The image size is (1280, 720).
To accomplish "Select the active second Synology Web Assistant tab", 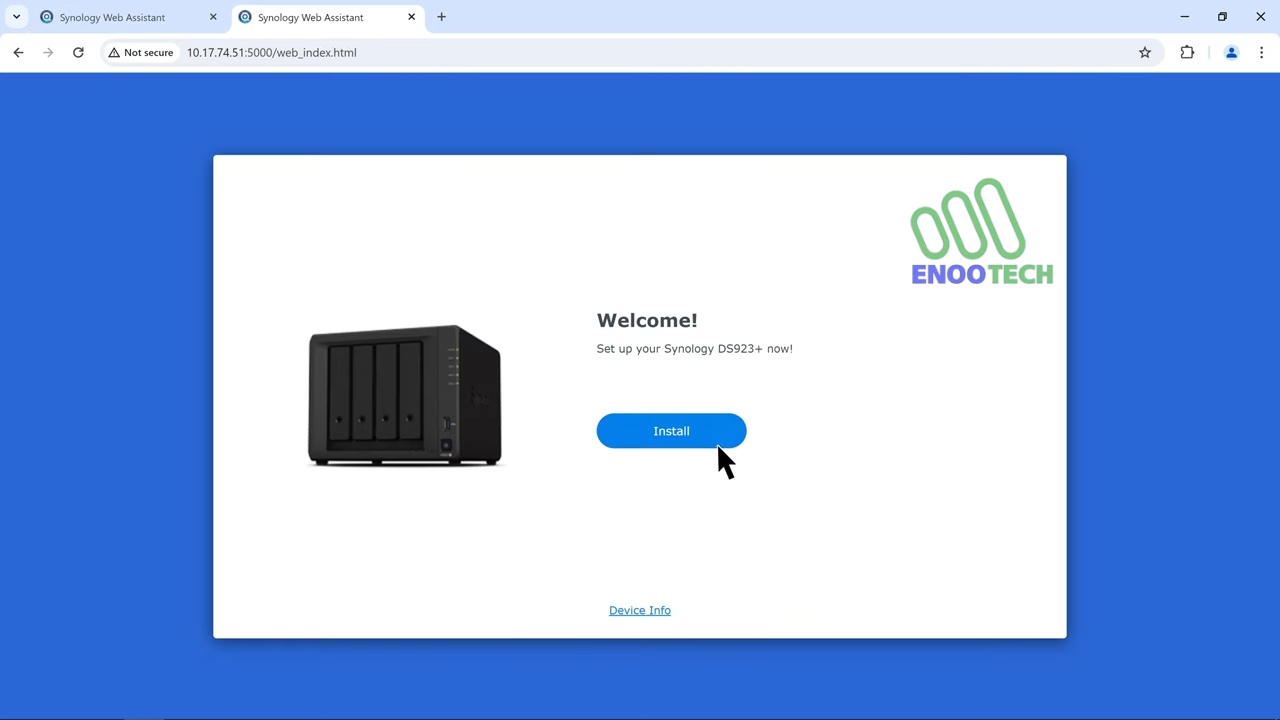I will click(328, 17).
